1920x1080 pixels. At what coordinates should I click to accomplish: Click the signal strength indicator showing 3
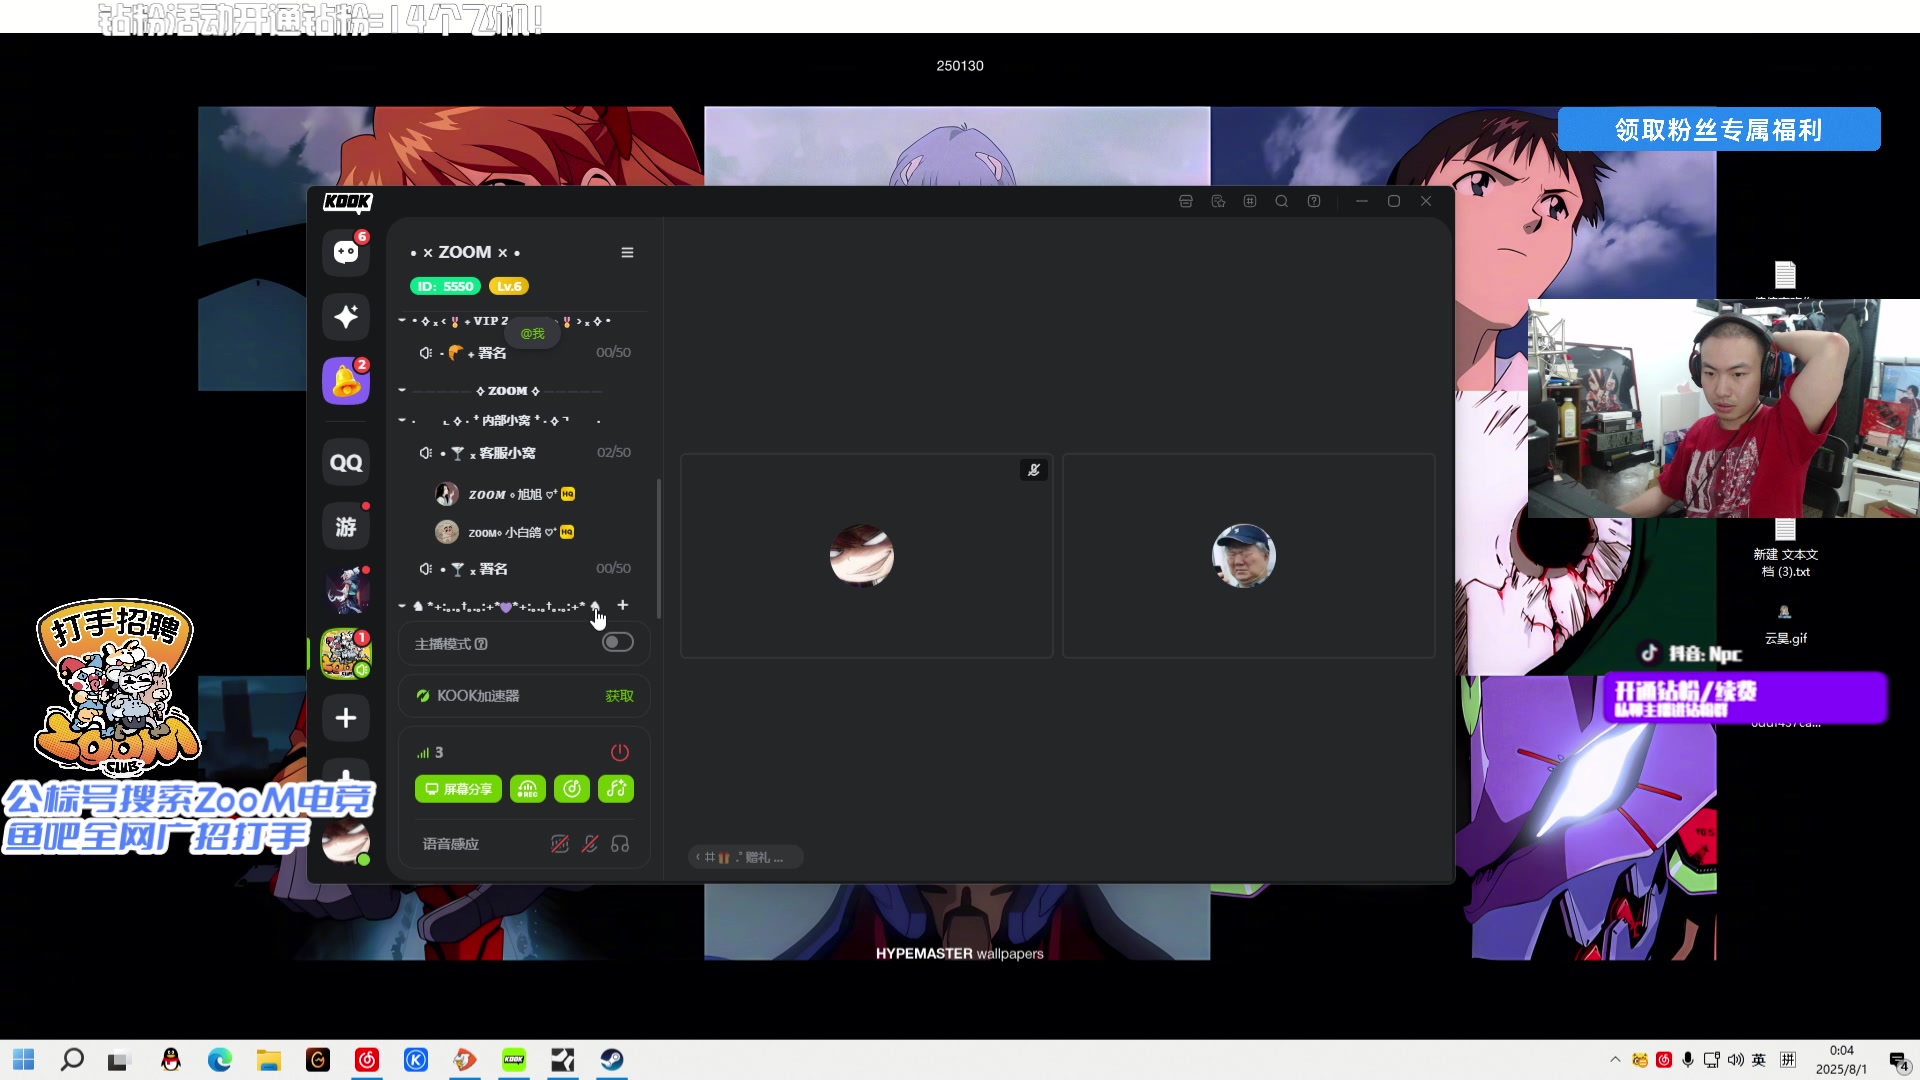[430, 752]
